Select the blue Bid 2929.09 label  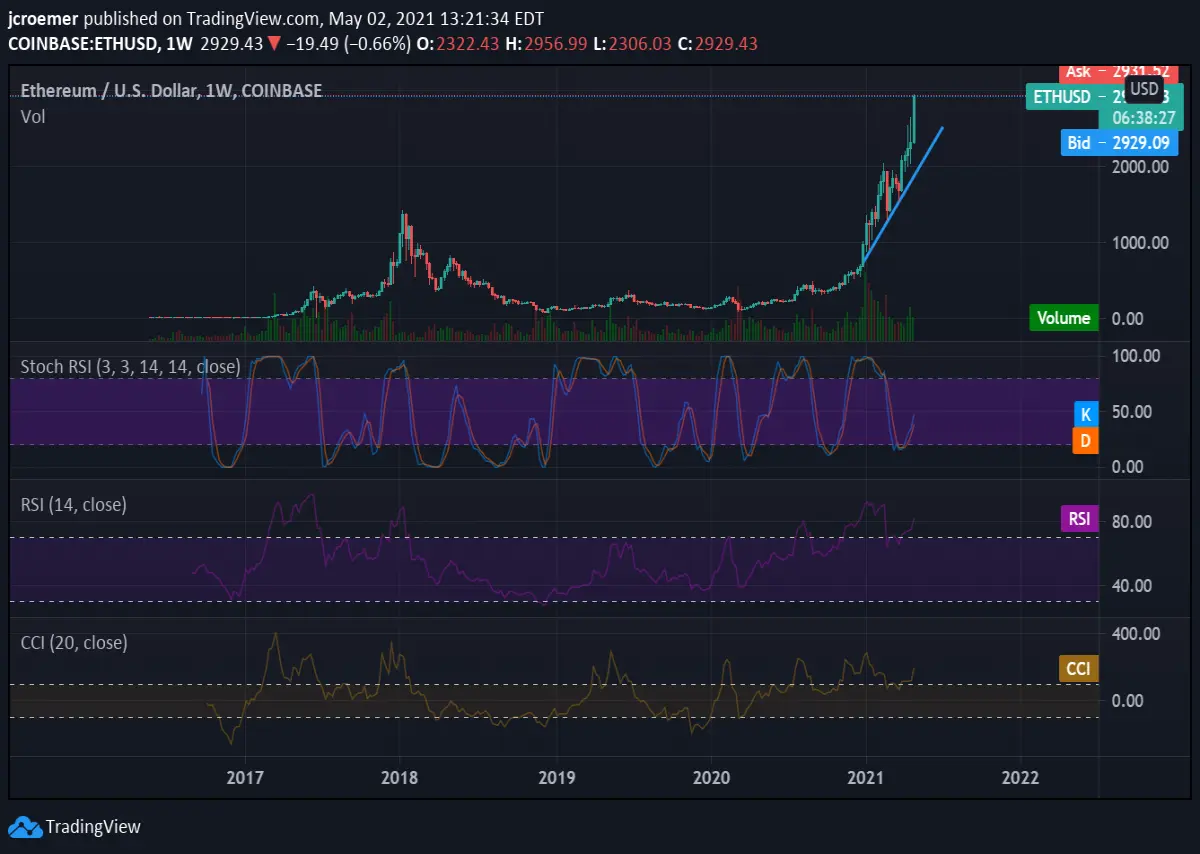(1119, 143)
